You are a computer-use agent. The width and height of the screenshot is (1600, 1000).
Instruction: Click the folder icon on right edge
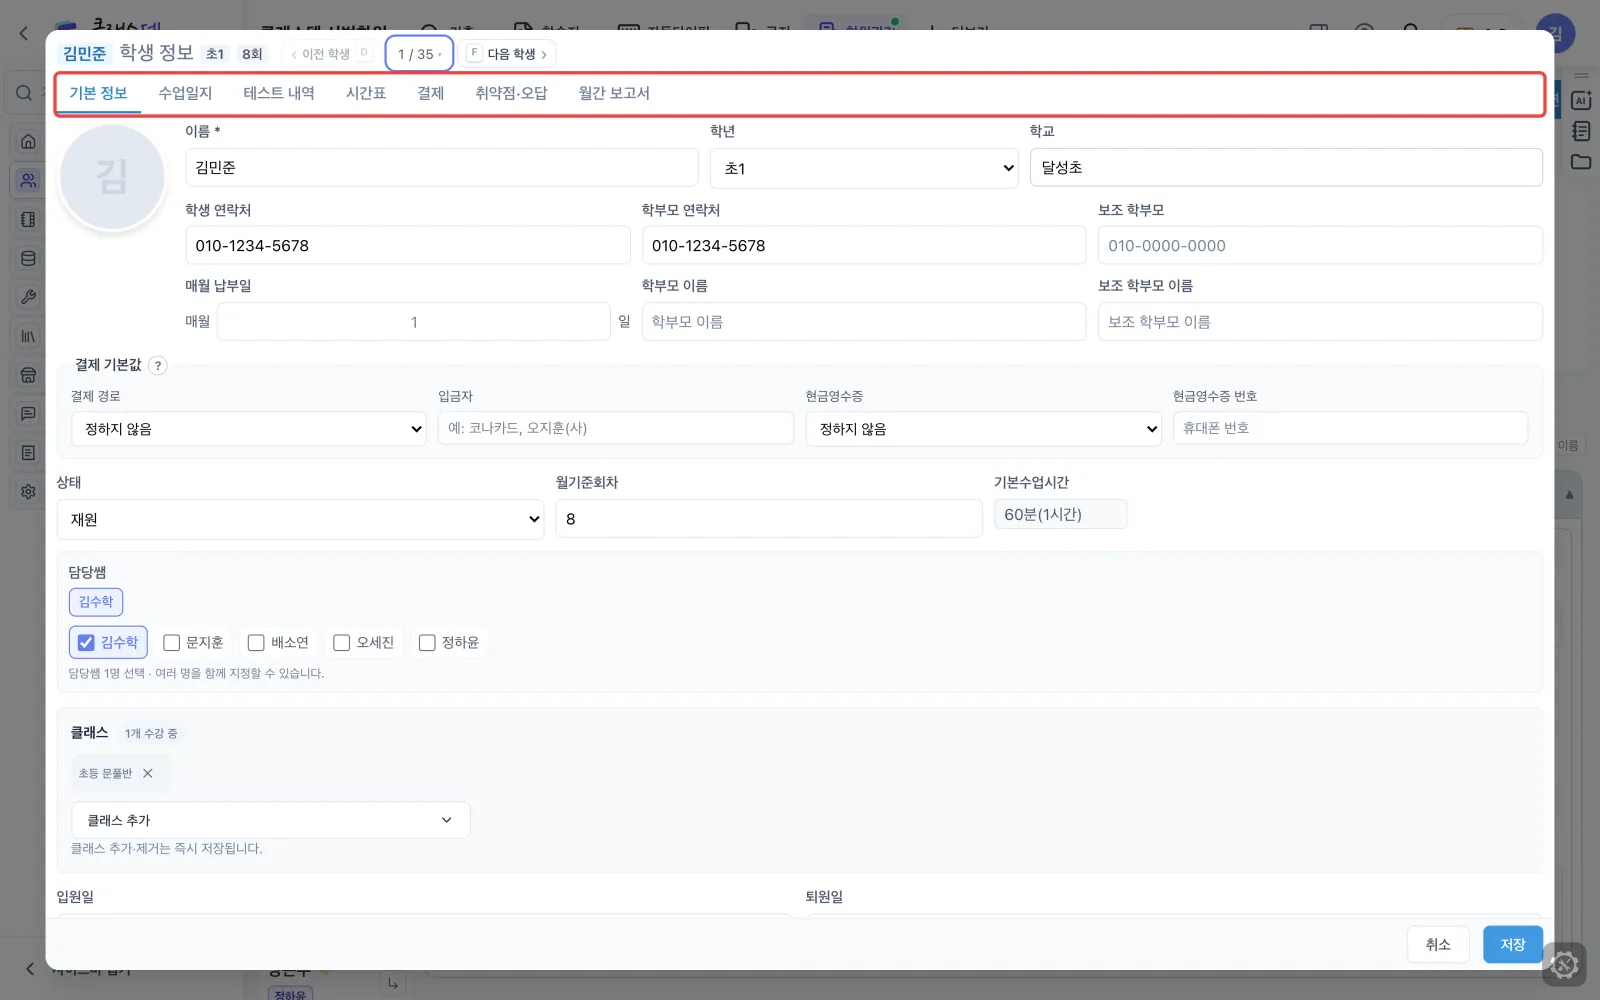(x=1581, y=161)
